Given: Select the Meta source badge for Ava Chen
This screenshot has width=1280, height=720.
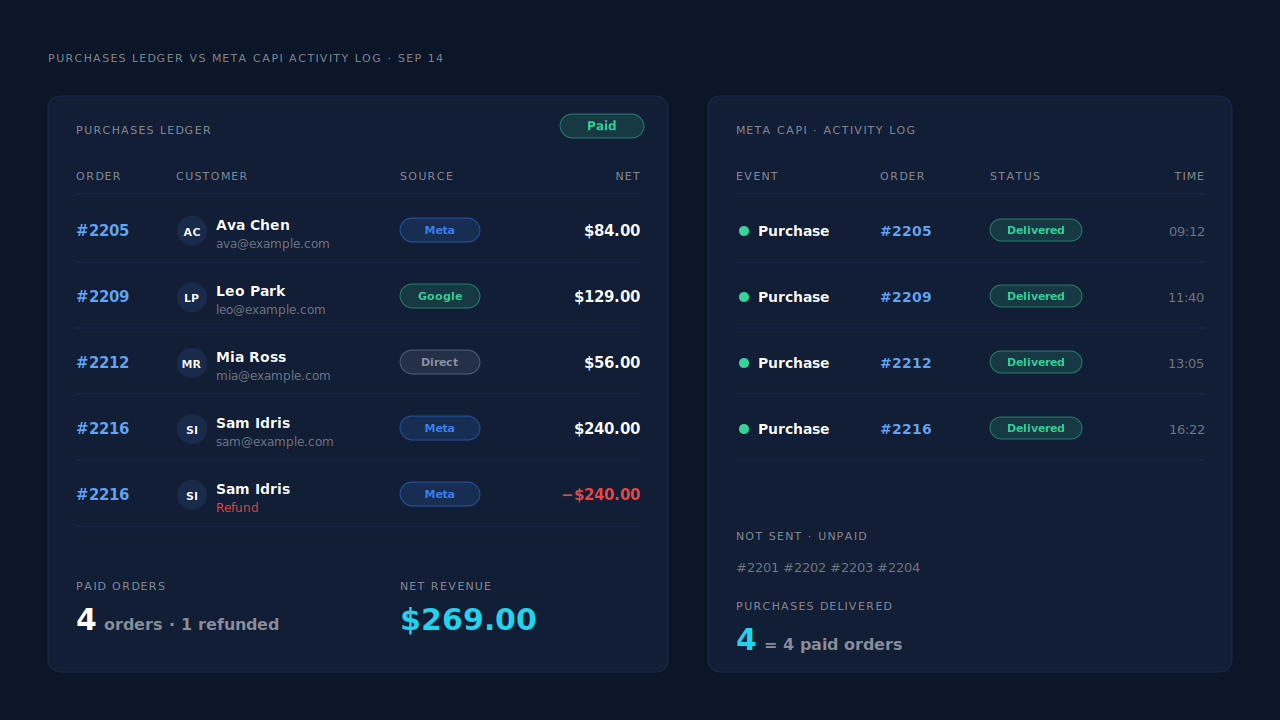Looking at the screenshot, I should [x=440, y=230].
